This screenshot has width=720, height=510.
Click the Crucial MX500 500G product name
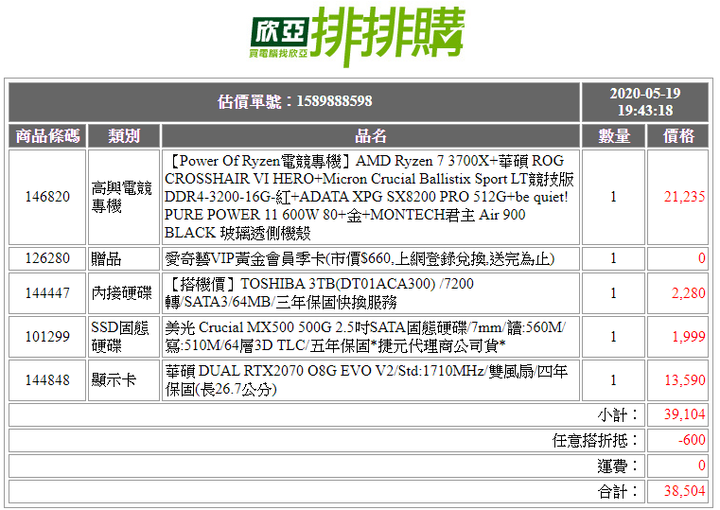(x=371, y=336)
